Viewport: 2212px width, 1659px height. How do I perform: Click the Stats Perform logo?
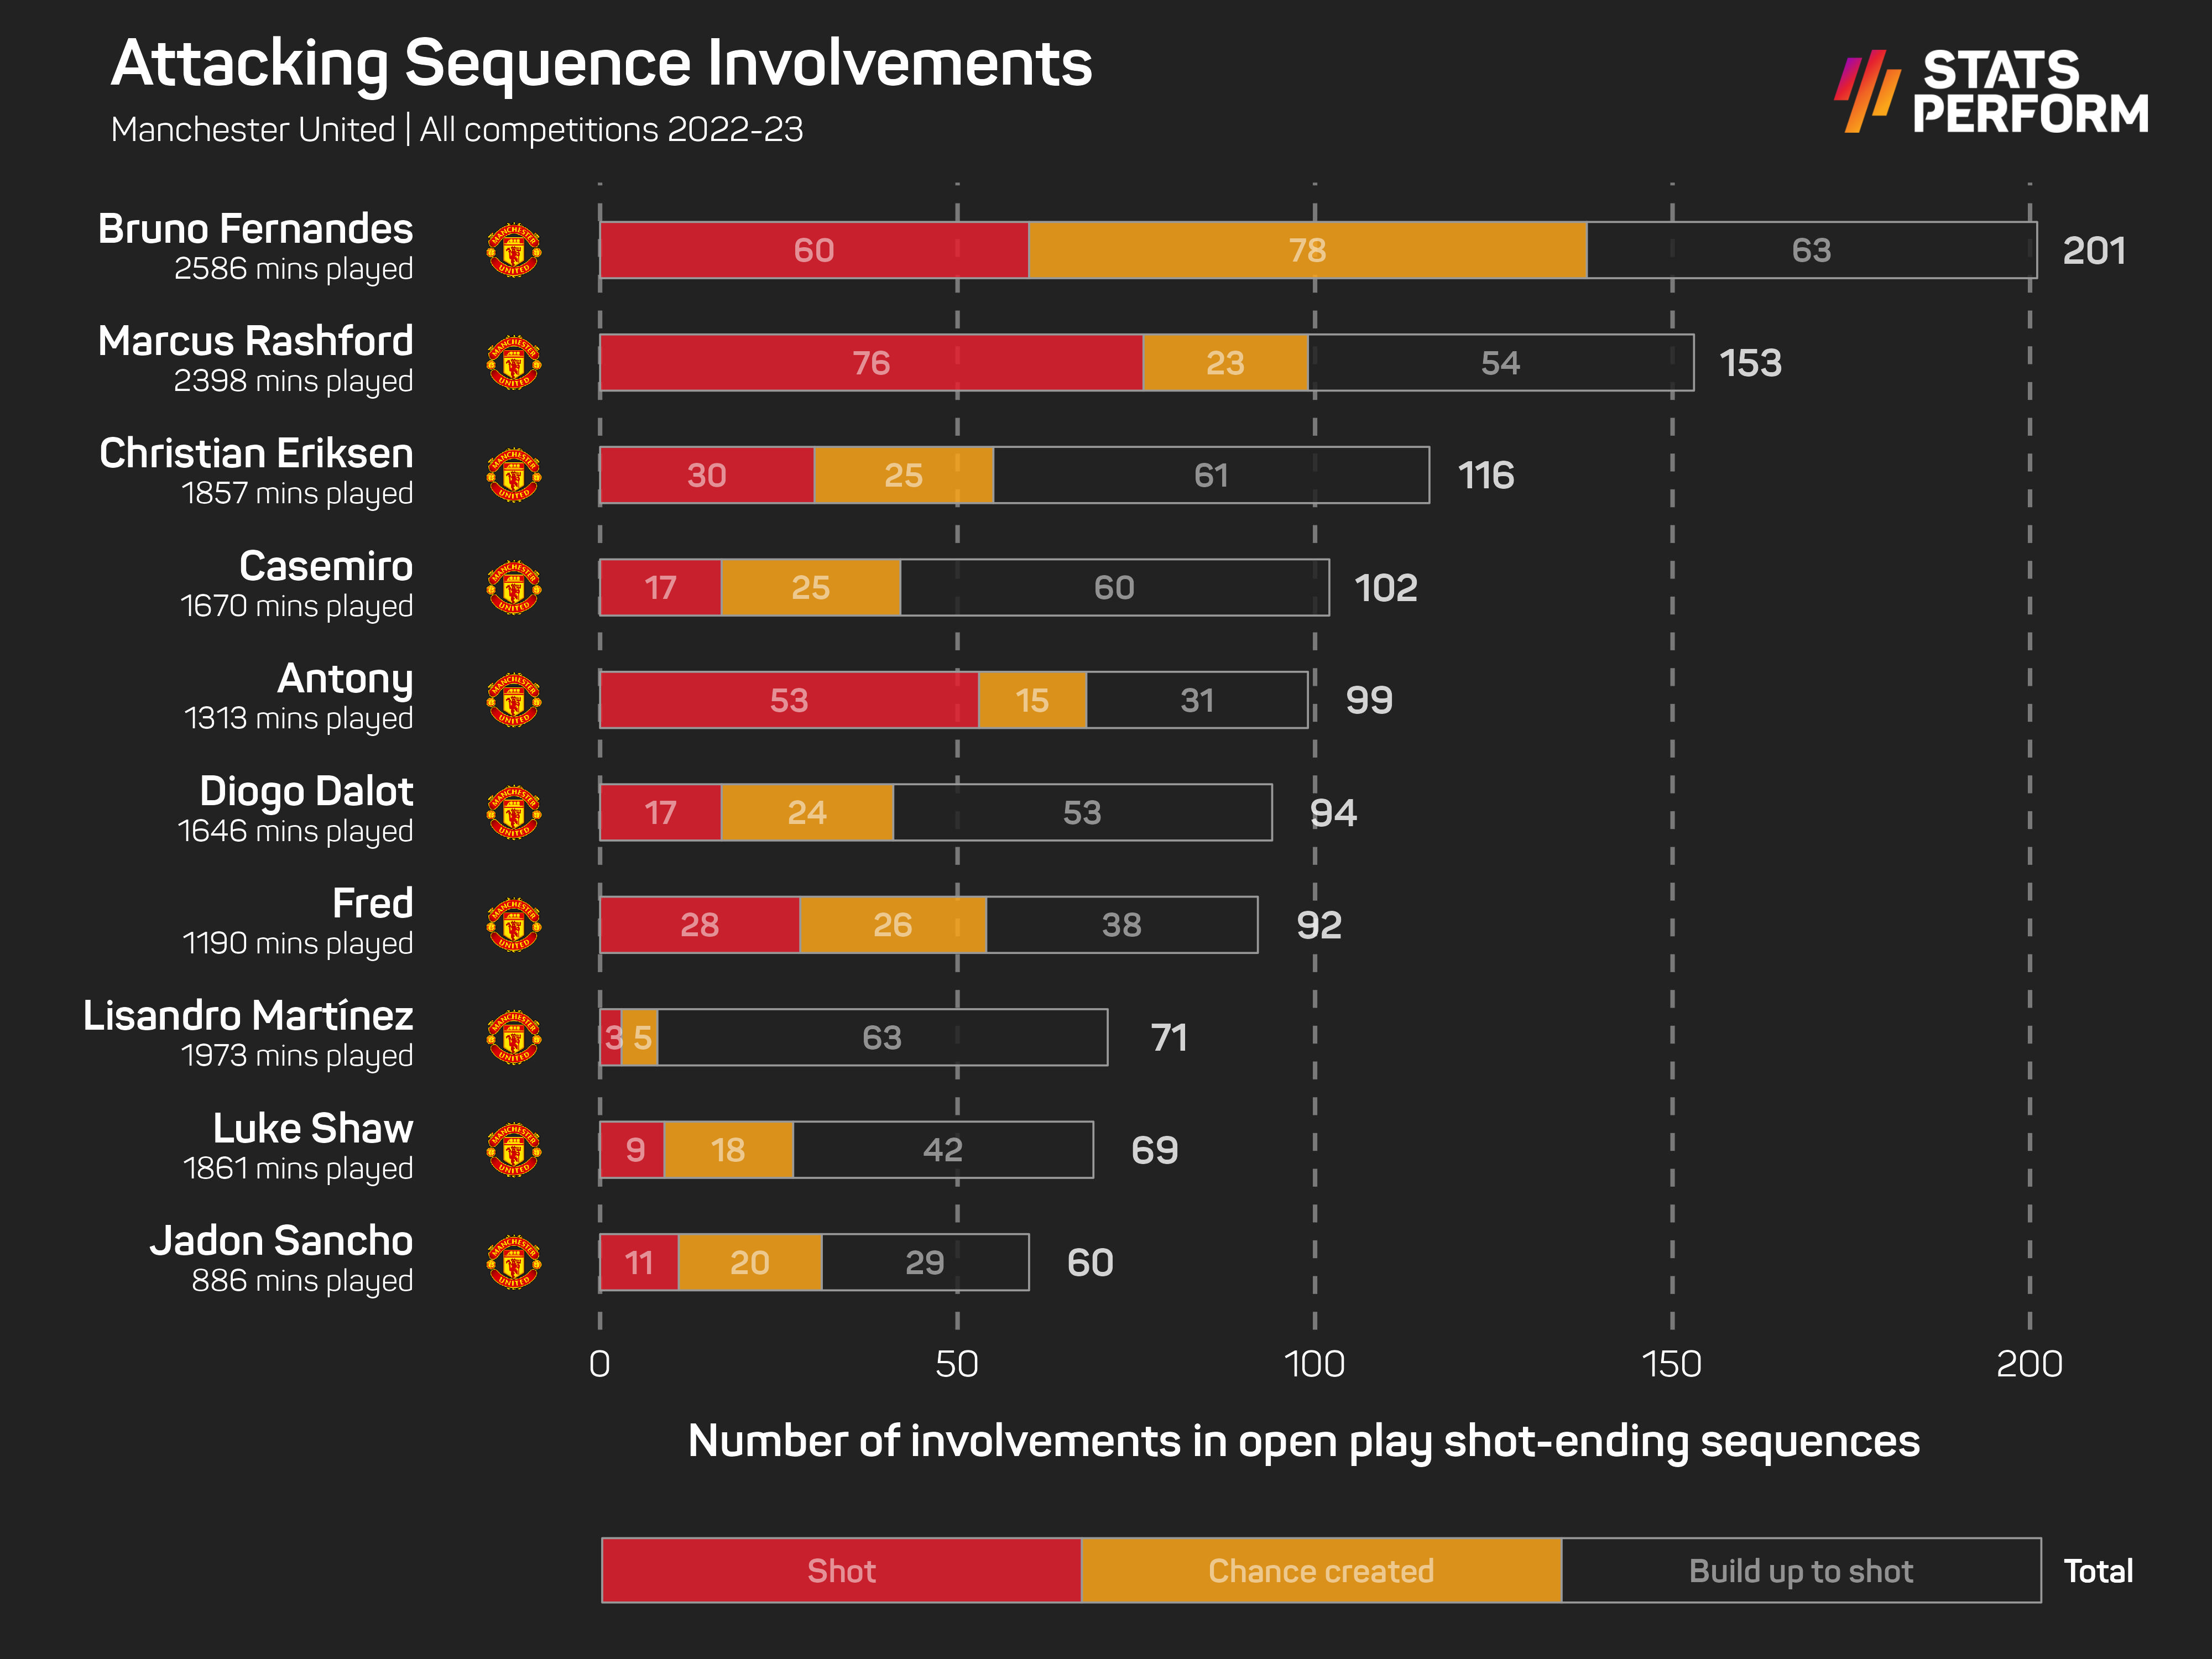point(1990,92)
